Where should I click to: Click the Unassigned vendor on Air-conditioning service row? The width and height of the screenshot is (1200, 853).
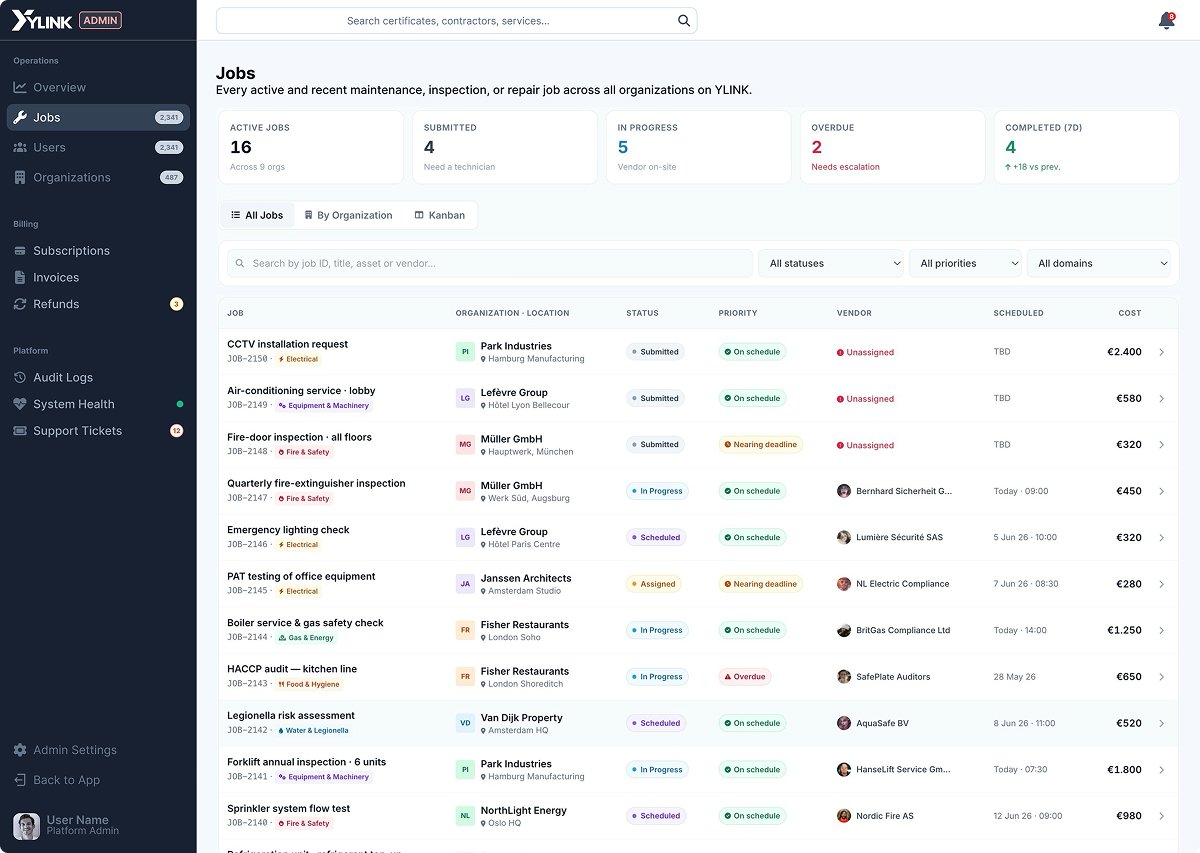pos(866,399)
